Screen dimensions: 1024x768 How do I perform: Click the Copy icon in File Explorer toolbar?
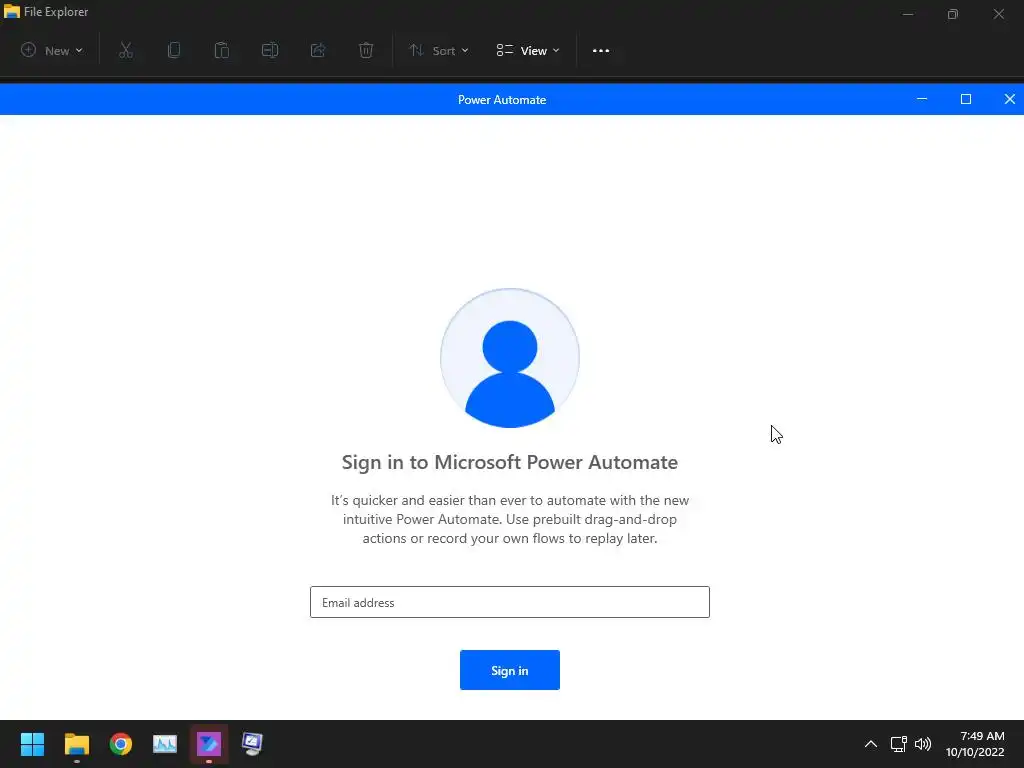click(x=174, y=50)
